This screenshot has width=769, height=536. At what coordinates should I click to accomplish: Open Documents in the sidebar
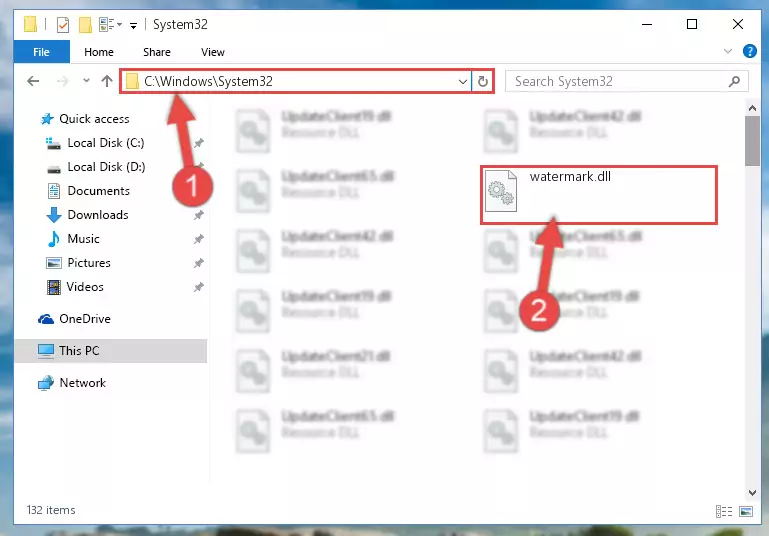(89, 191)
